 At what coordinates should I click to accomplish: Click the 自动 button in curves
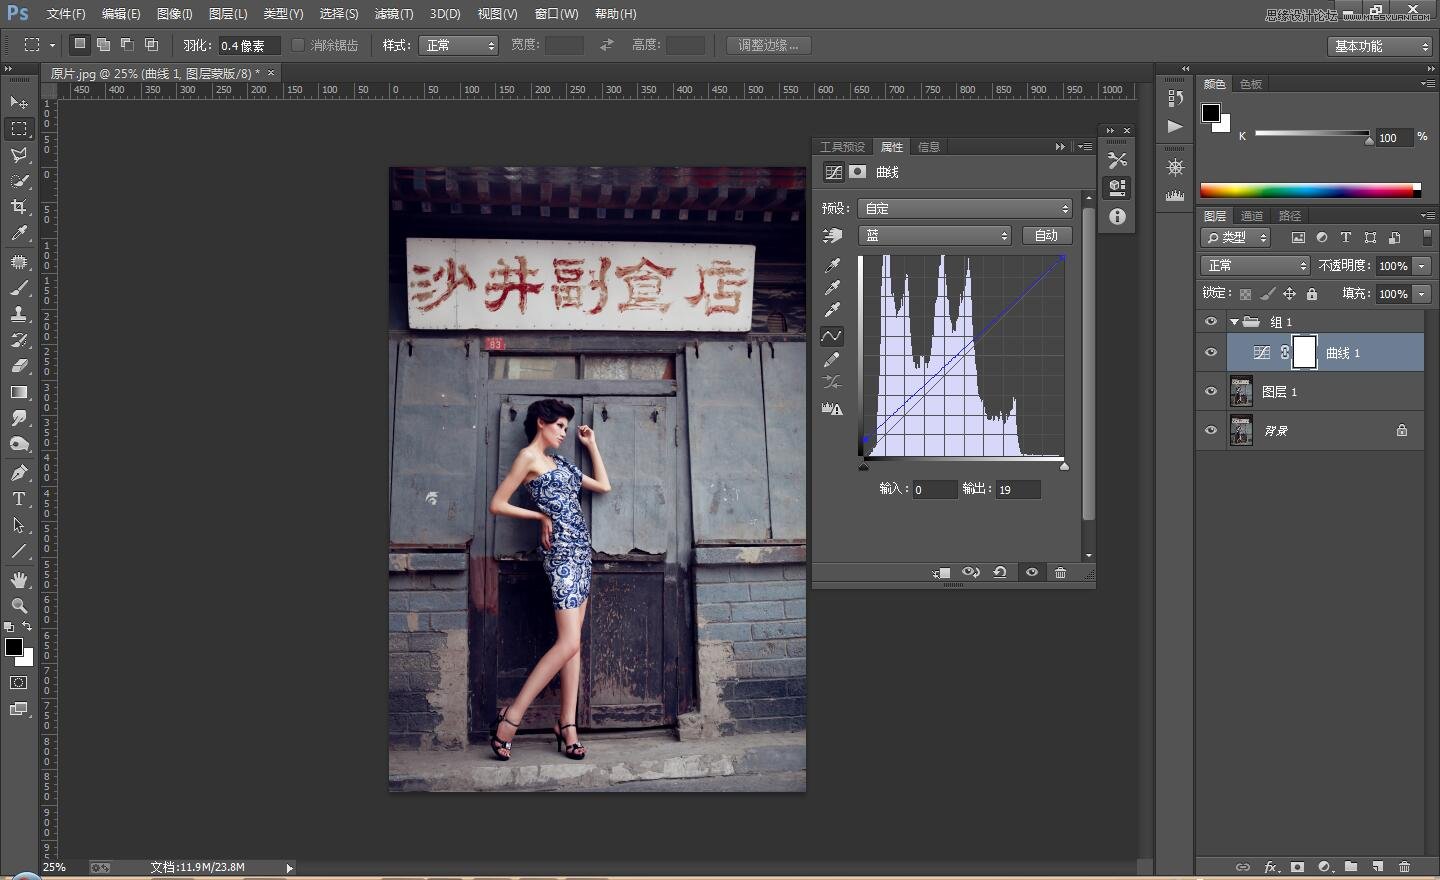tap(1046, 236)
